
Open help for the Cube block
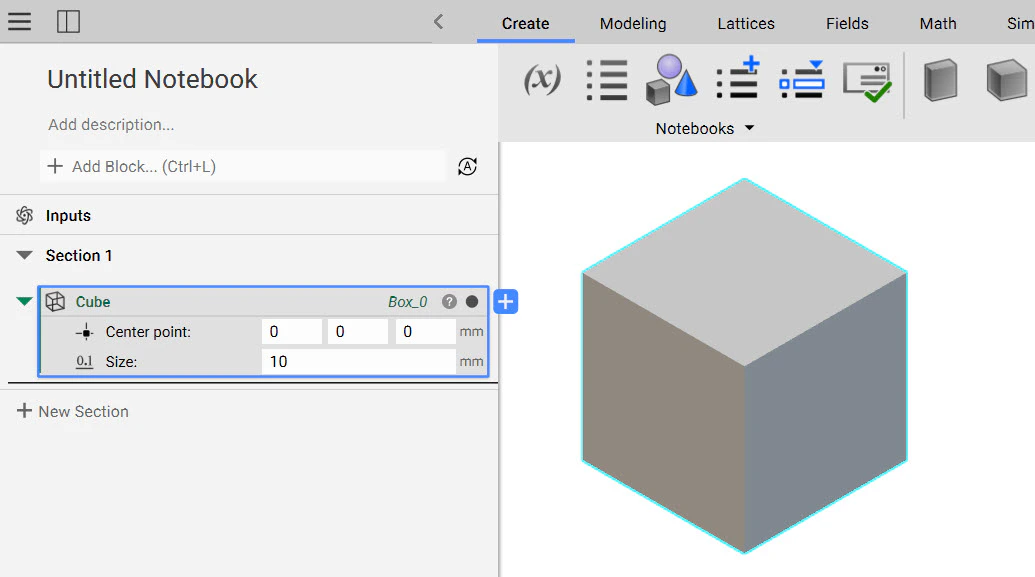450,302
